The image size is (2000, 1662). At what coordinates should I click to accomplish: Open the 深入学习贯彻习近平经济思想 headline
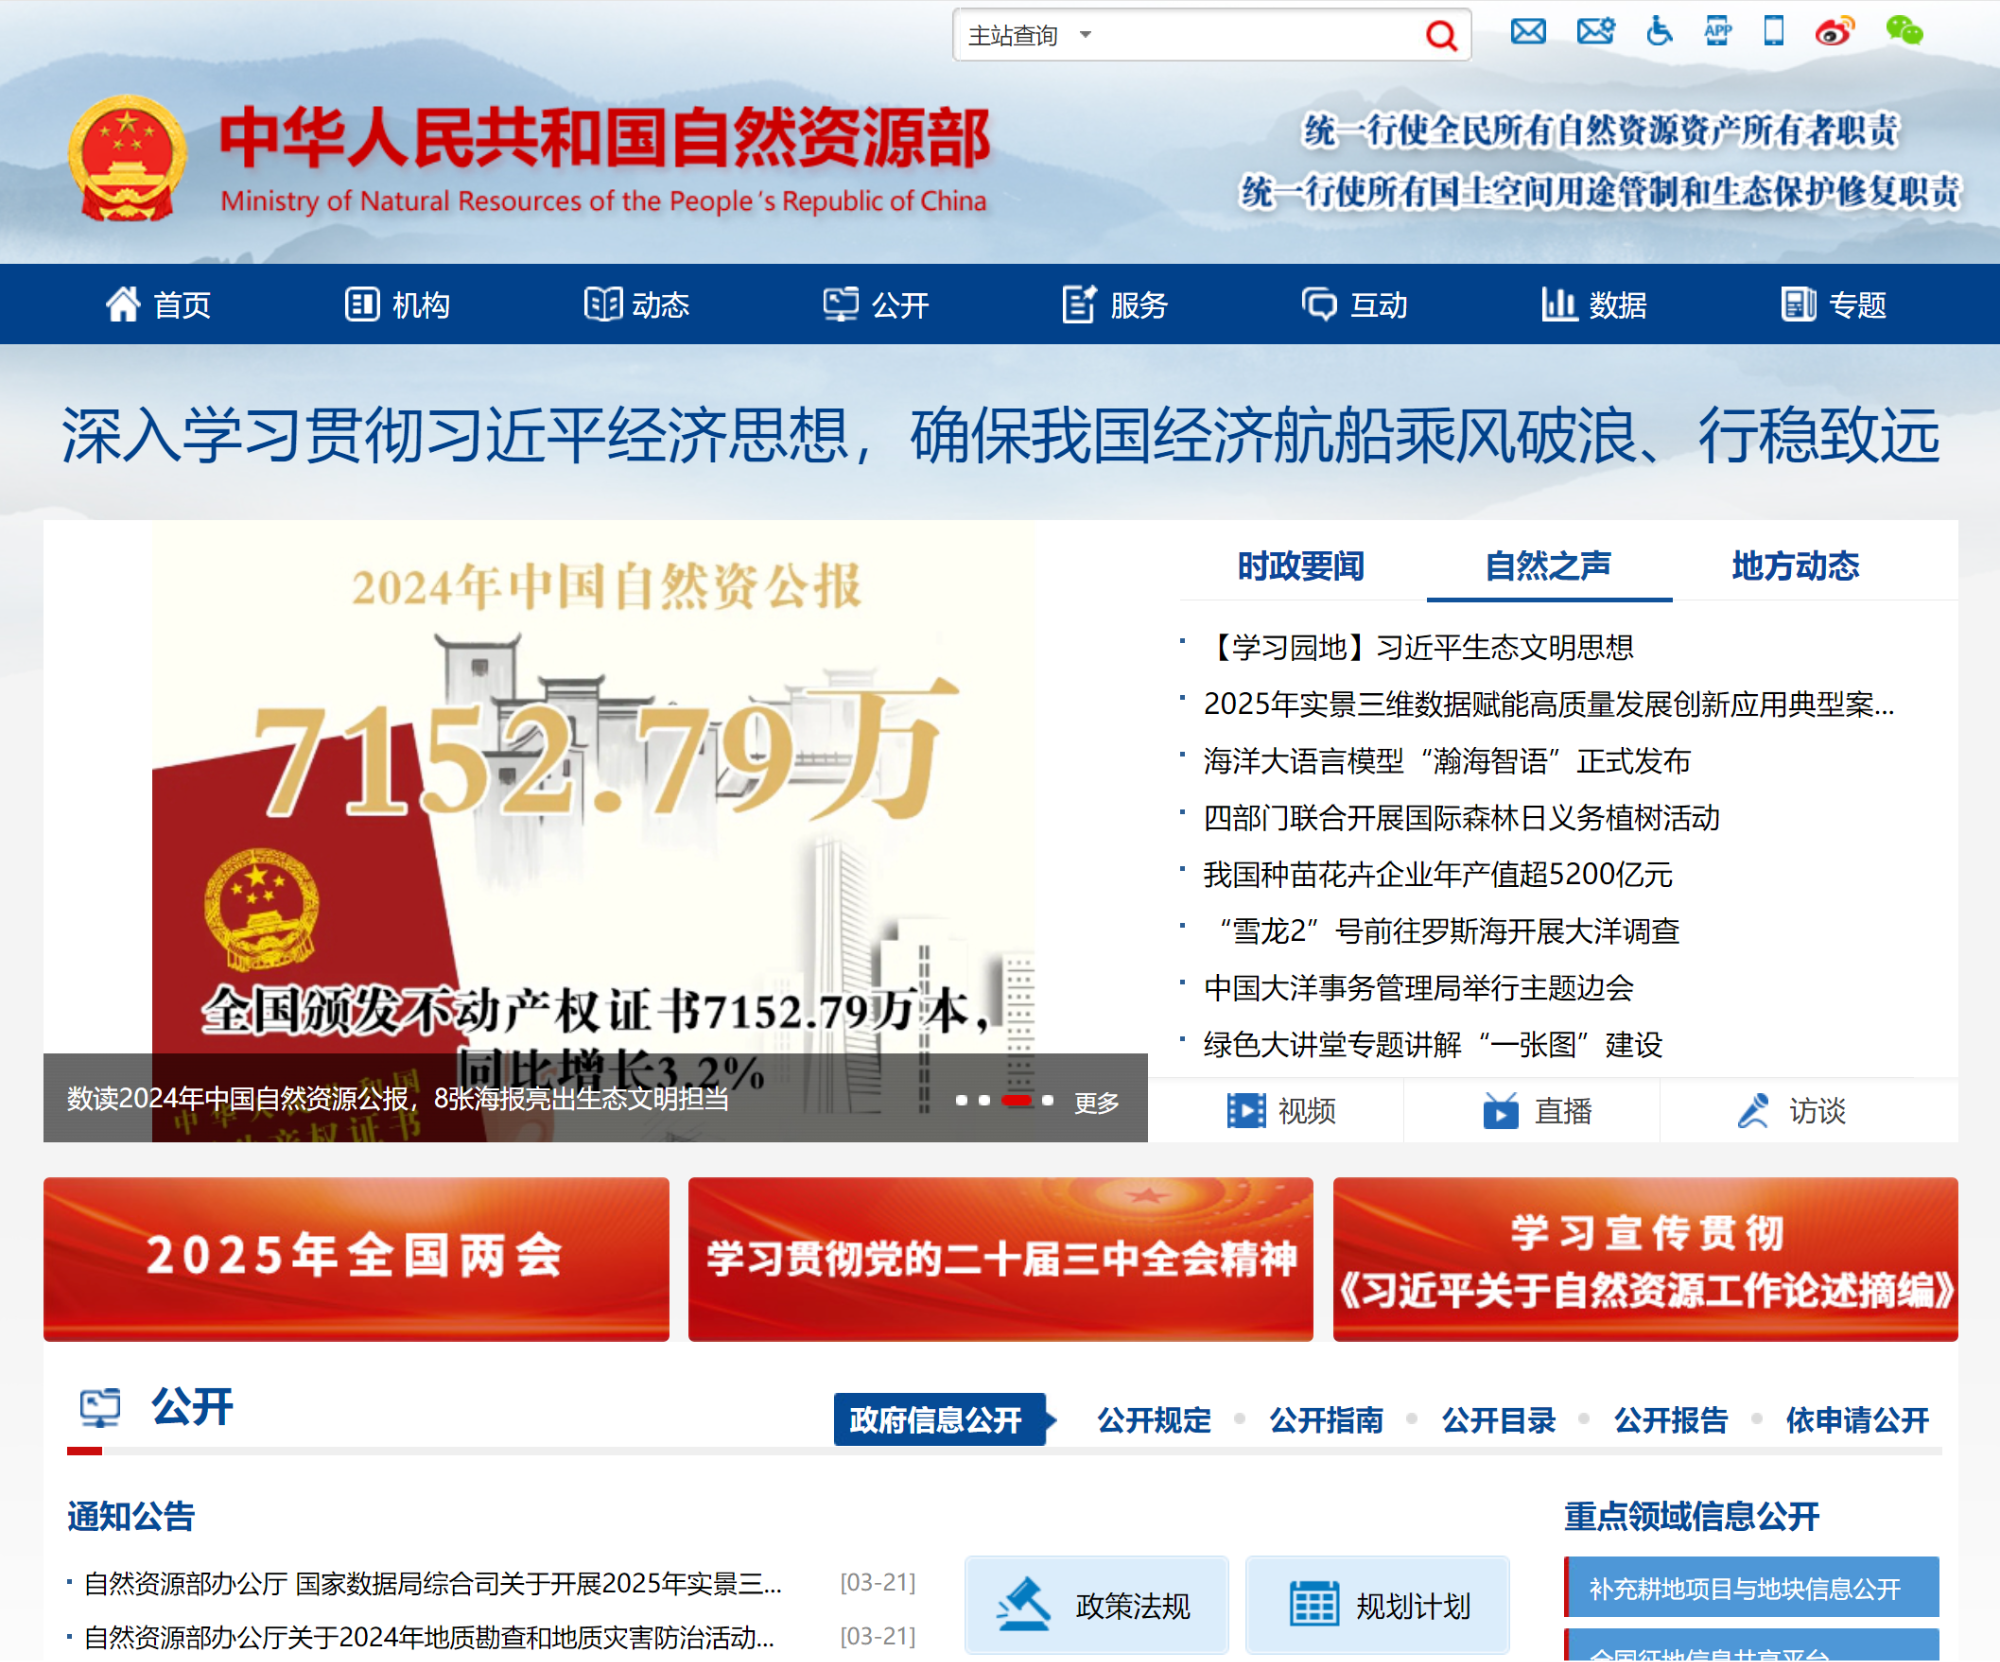coord(1000,436)
